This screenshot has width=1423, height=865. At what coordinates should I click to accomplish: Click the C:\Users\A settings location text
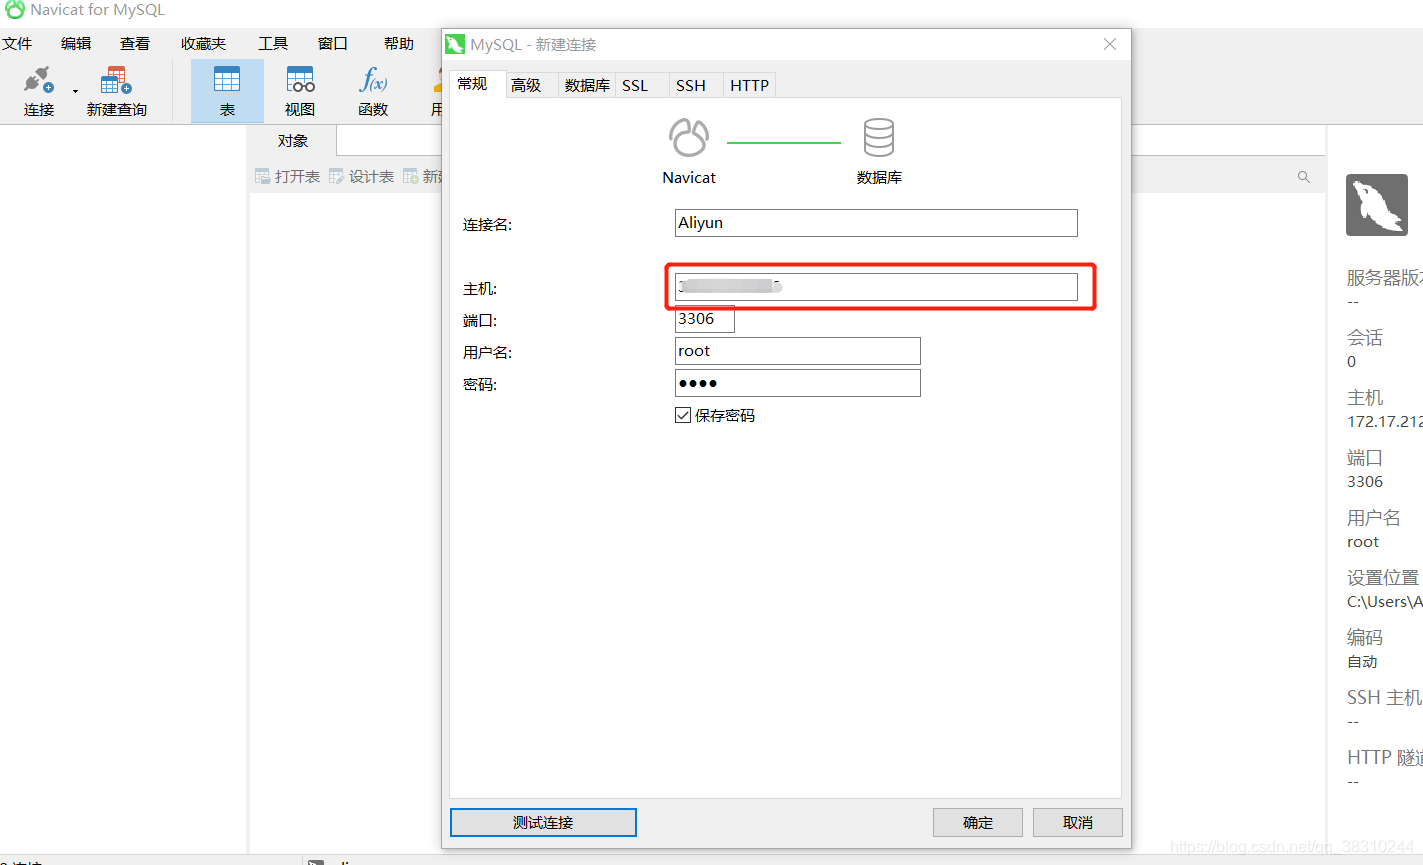coord(1384,602)
